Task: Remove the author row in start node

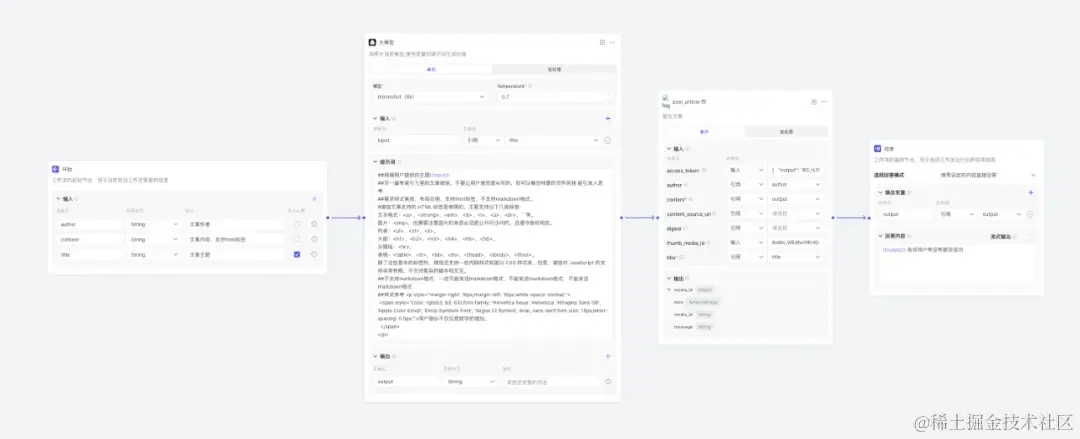Action: coord(314,224)
